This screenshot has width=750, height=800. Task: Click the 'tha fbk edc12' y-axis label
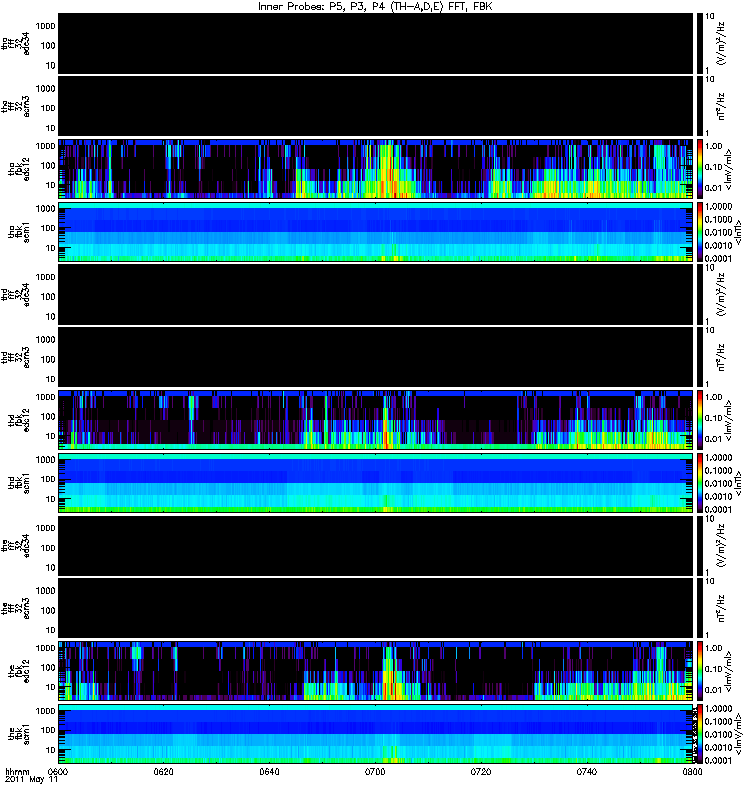click(x=19, y=169)
